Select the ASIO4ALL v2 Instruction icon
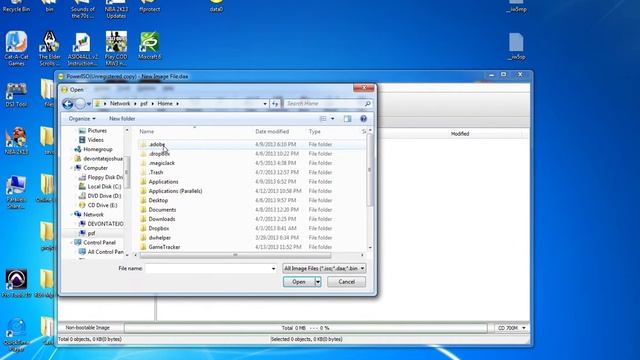The width and height of the screenshot is (640, 360). 83,49
